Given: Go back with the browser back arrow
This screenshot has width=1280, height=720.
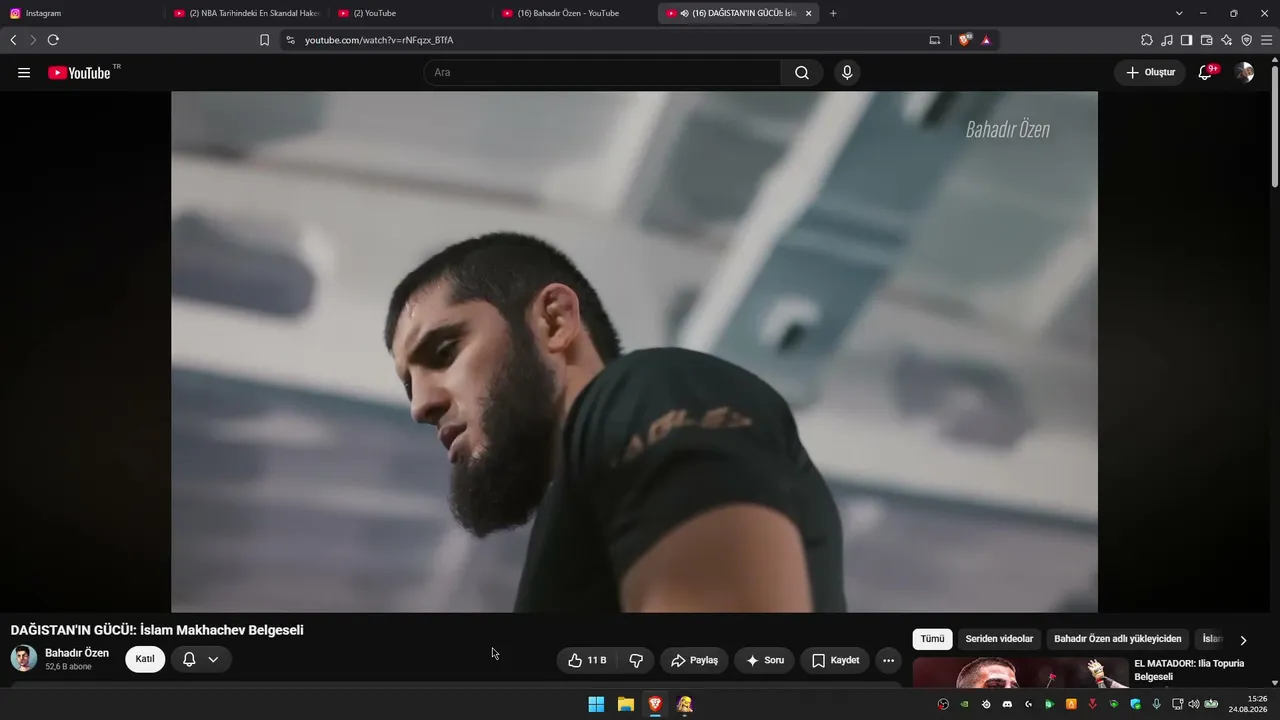Looking at the screenshot, I should point(13,40).
